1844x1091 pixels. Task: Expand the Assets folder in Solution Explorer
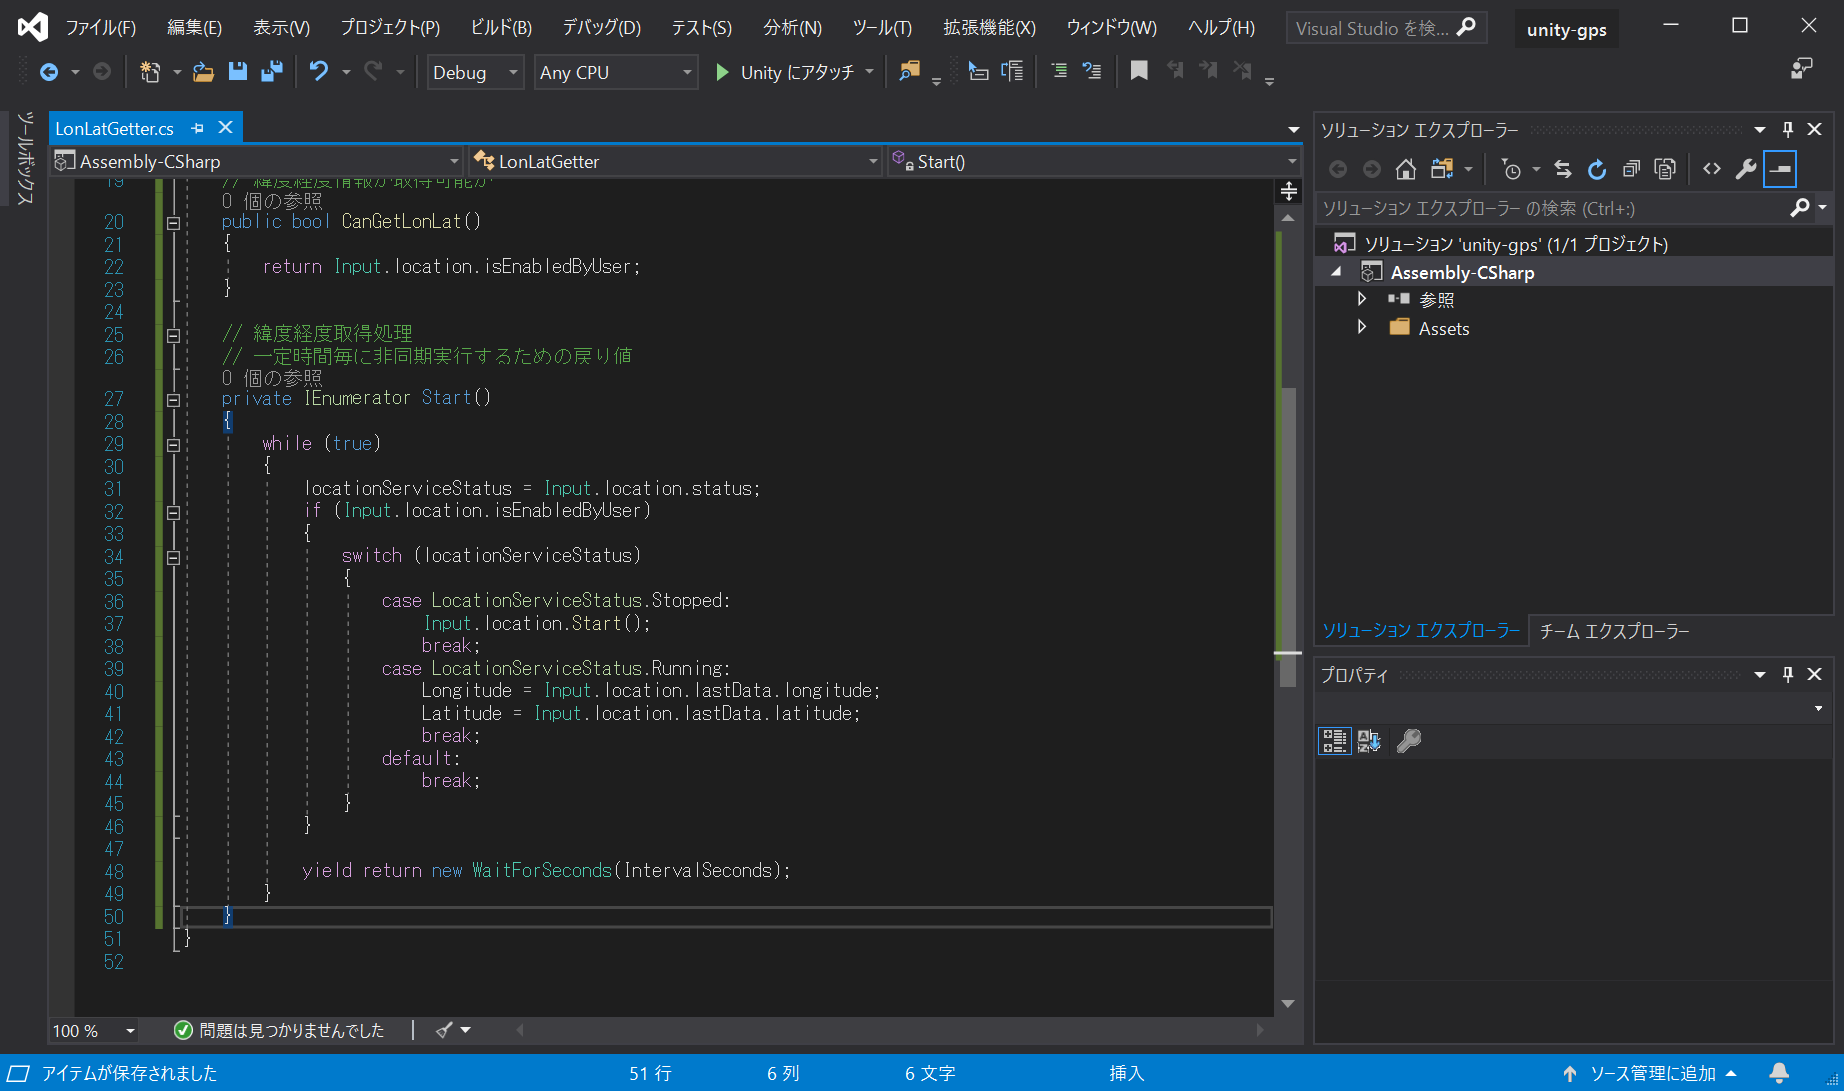(x=1361, y=327)
